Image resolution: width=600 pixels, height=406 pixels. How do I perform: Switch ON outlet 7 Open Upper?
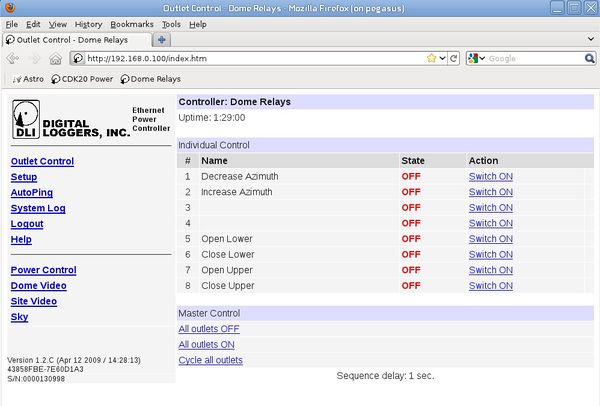(x=491, y=270)
